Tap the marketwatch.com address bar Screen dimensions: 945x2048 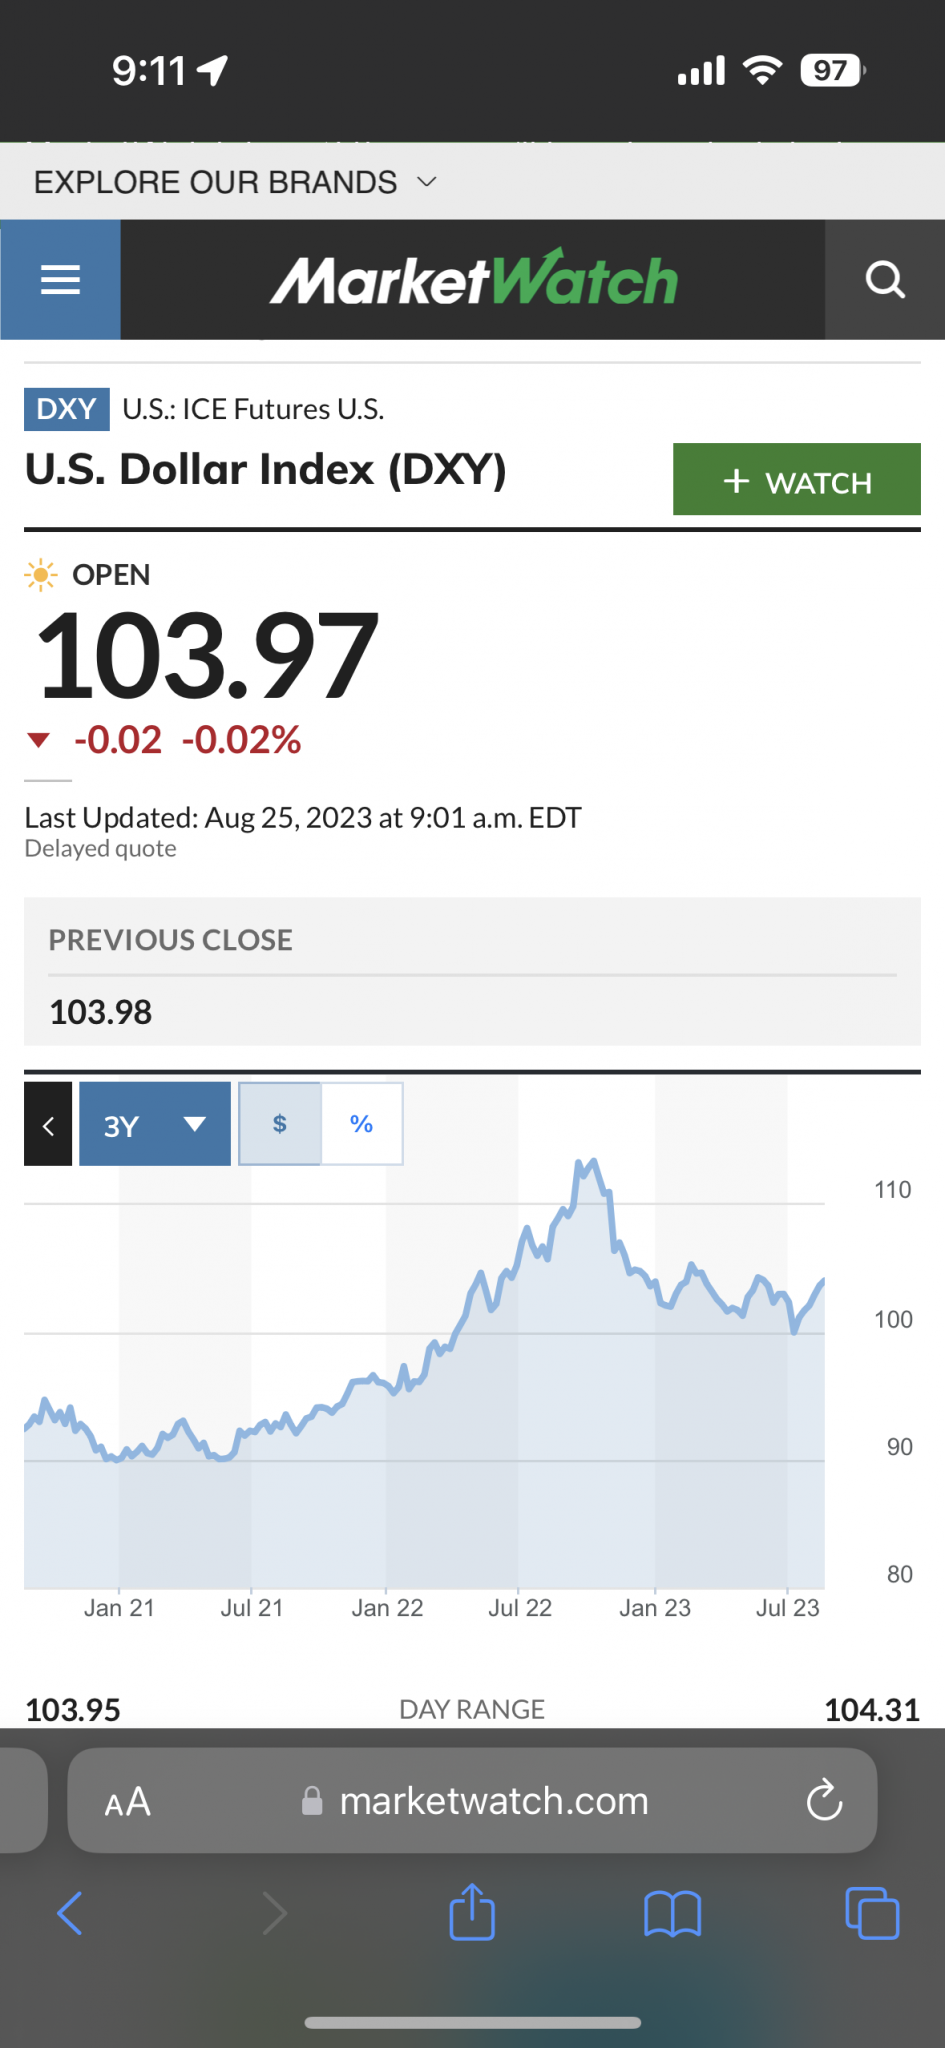[x=472, y=1800]
